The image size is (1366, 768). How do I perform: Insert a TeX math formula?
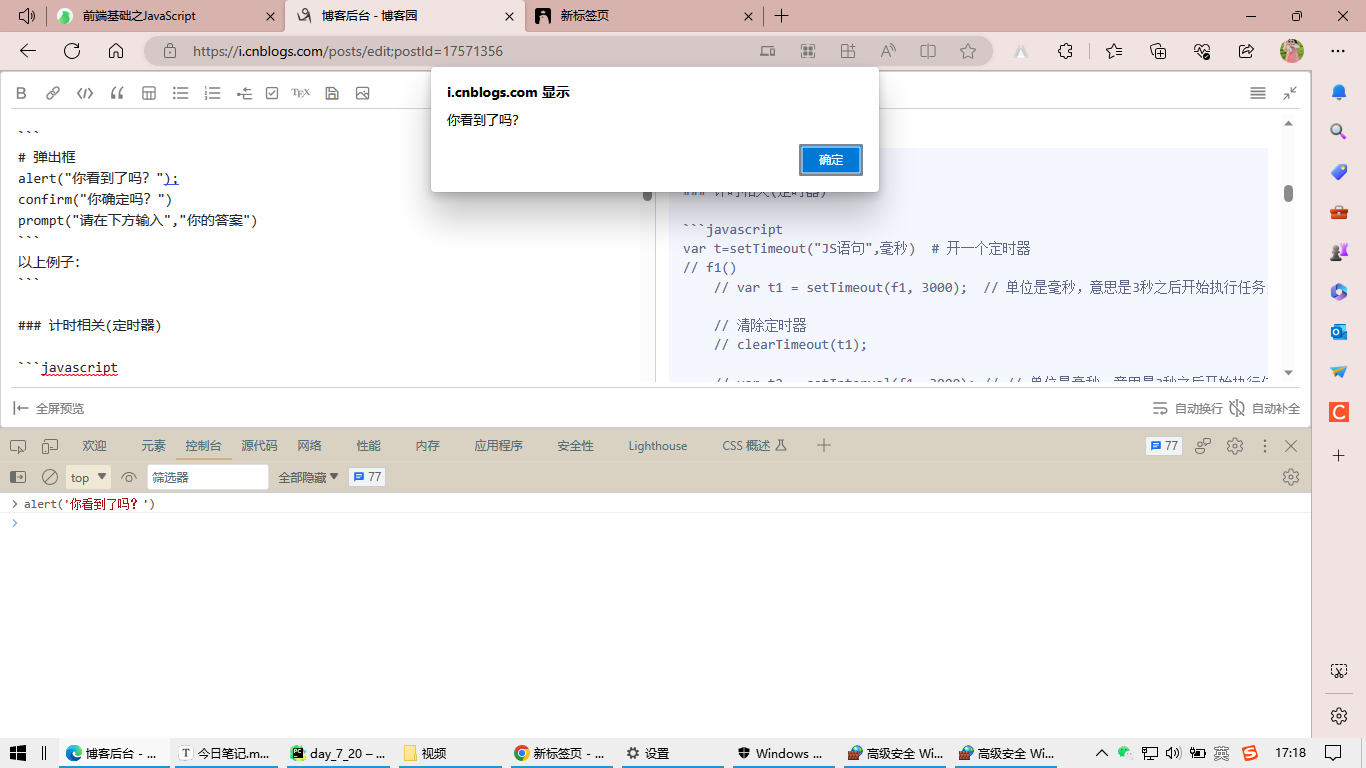(x=301, y=93)
